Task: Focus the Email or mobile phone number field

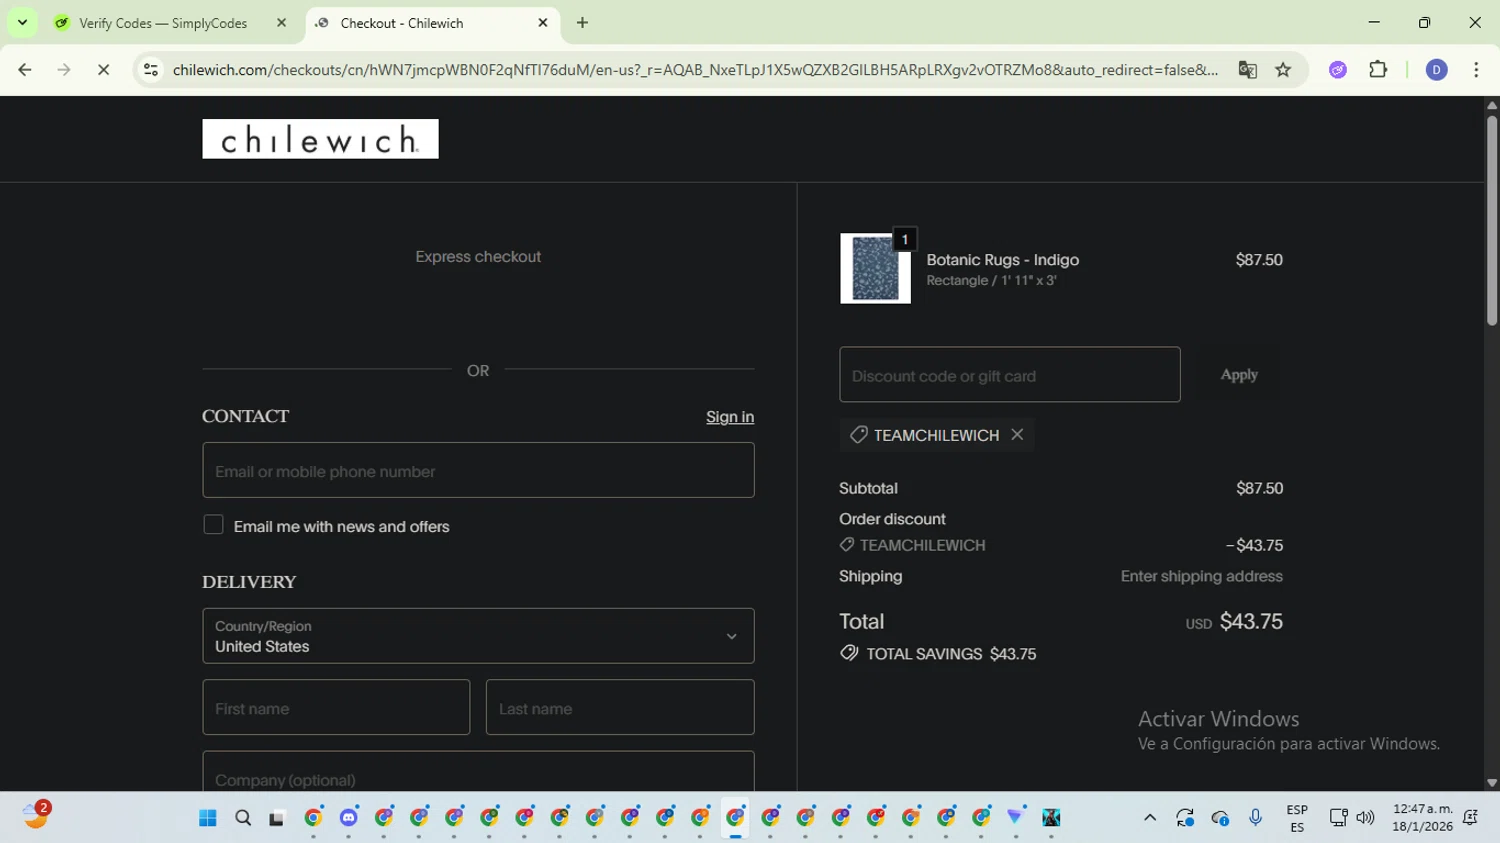Action: (478, 470)
